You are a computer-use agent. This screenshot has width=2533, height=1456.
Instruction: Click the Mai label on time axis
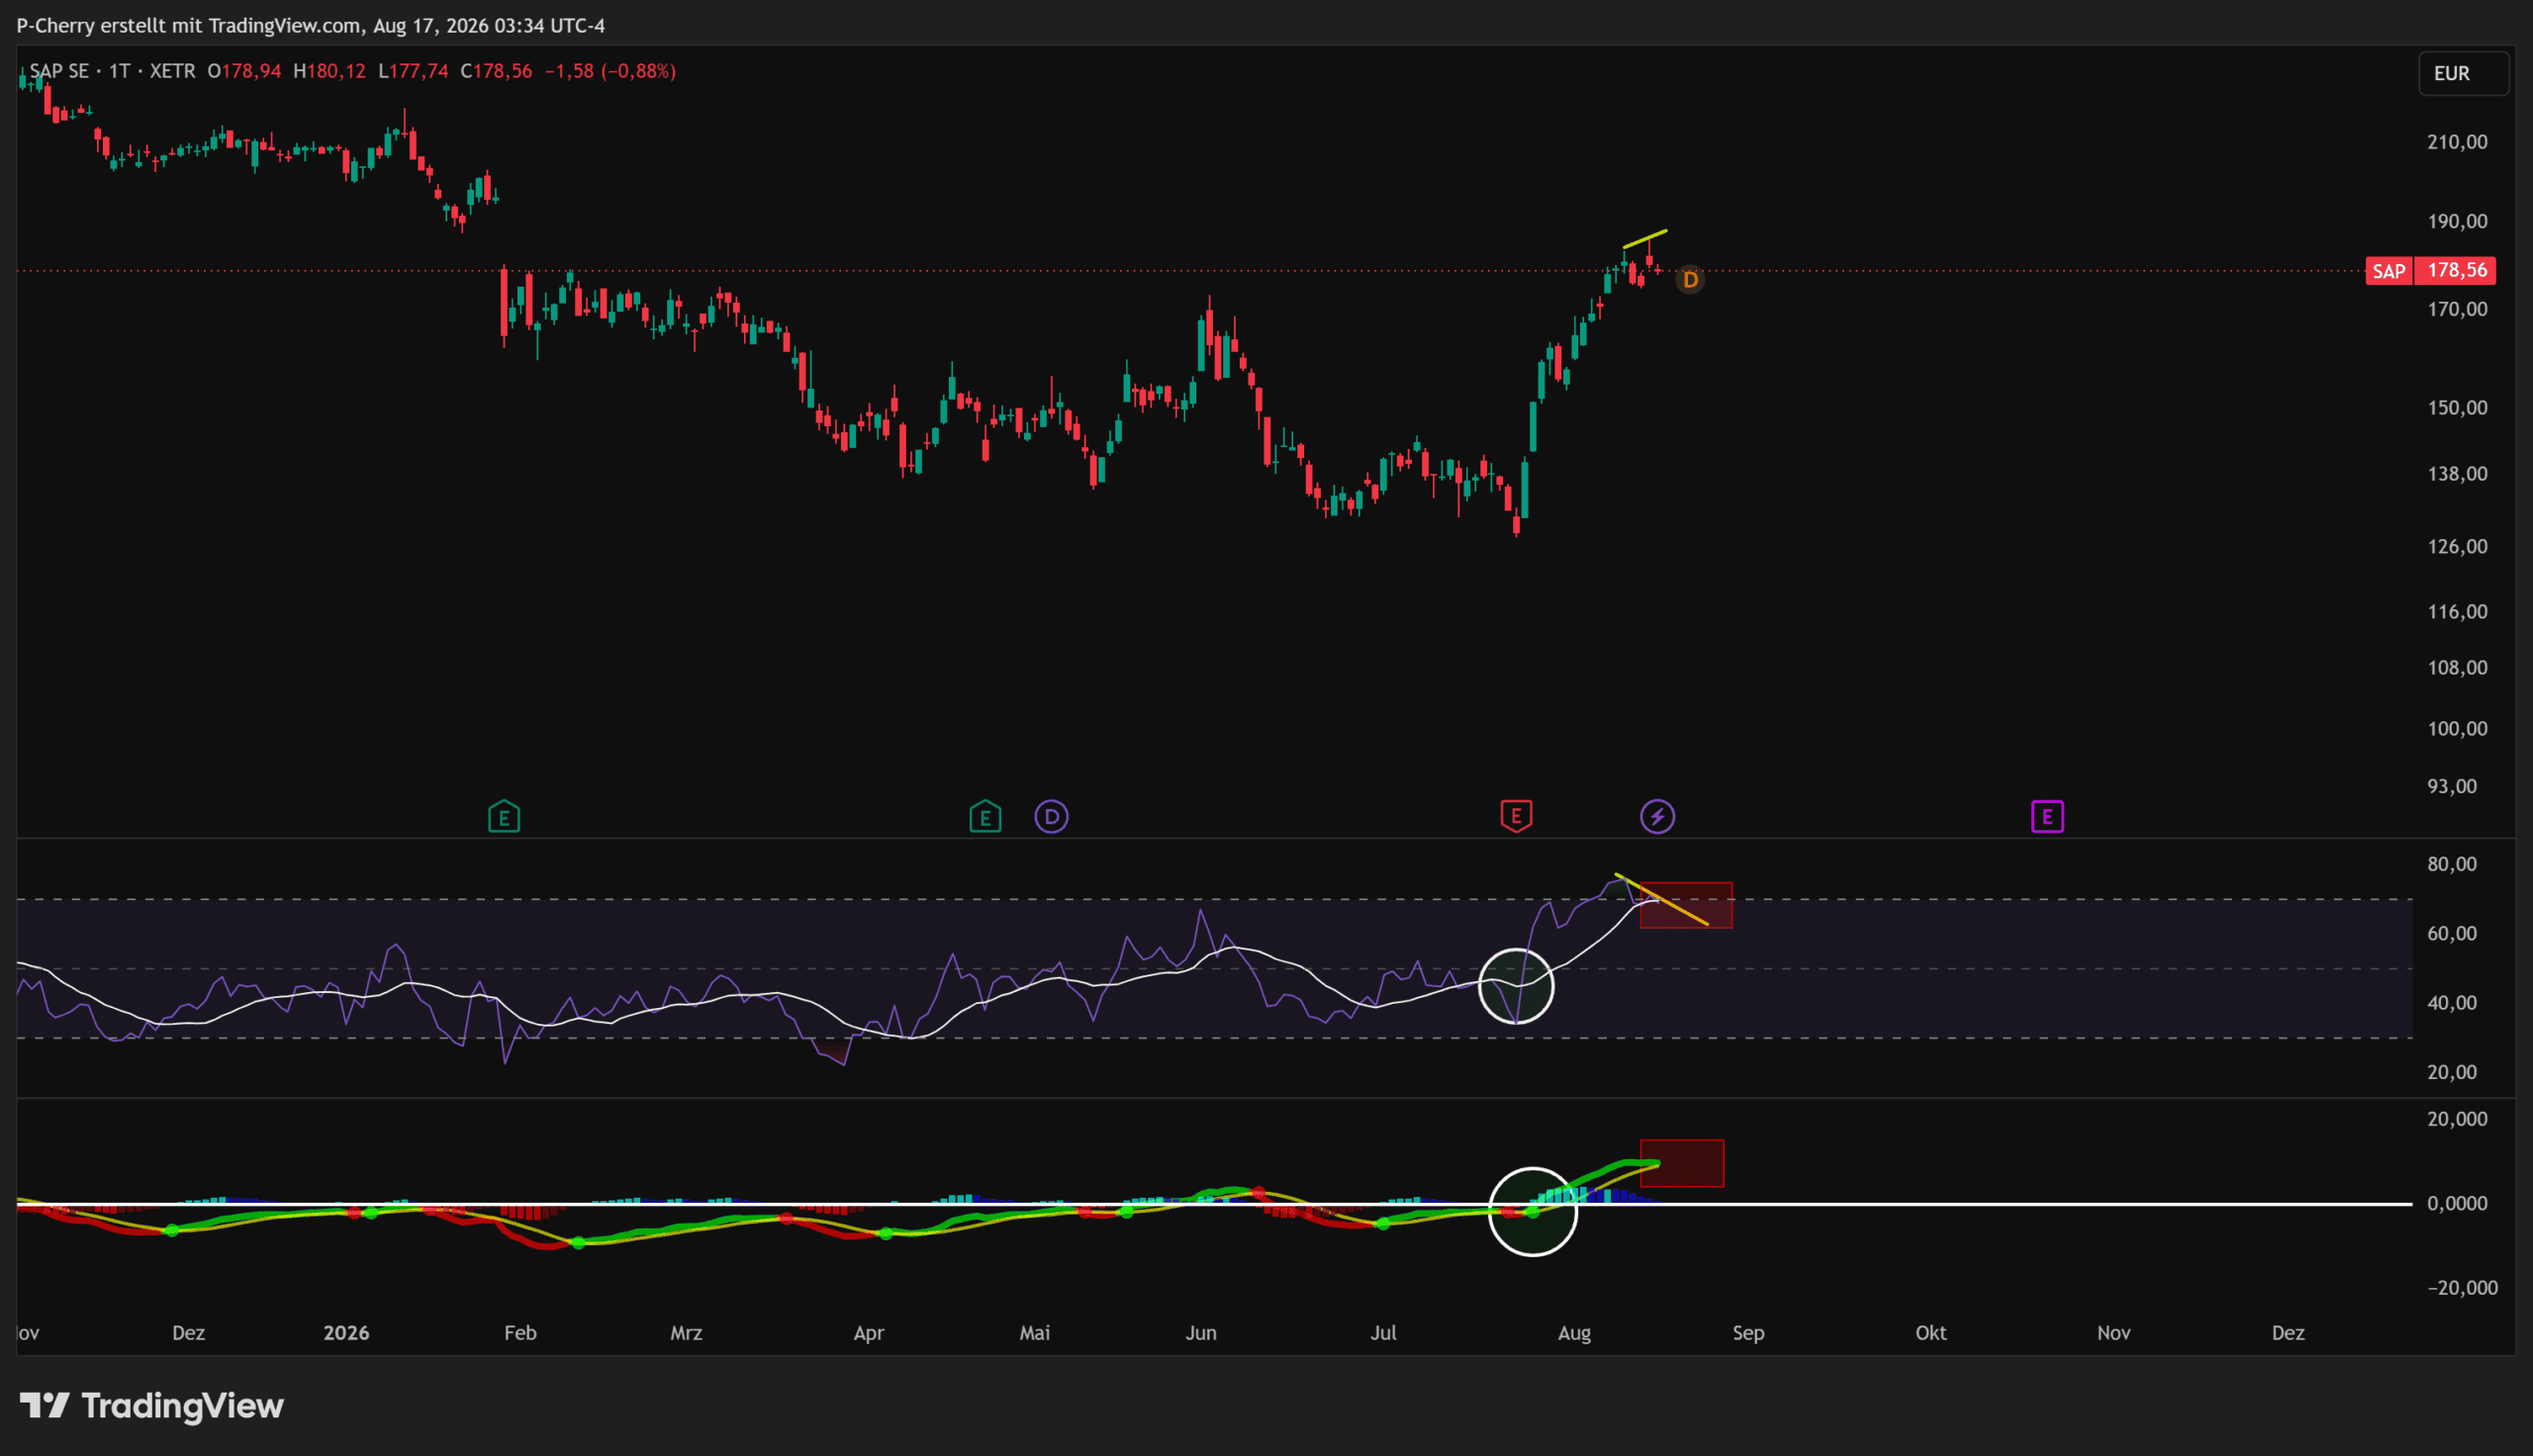1034,1333
